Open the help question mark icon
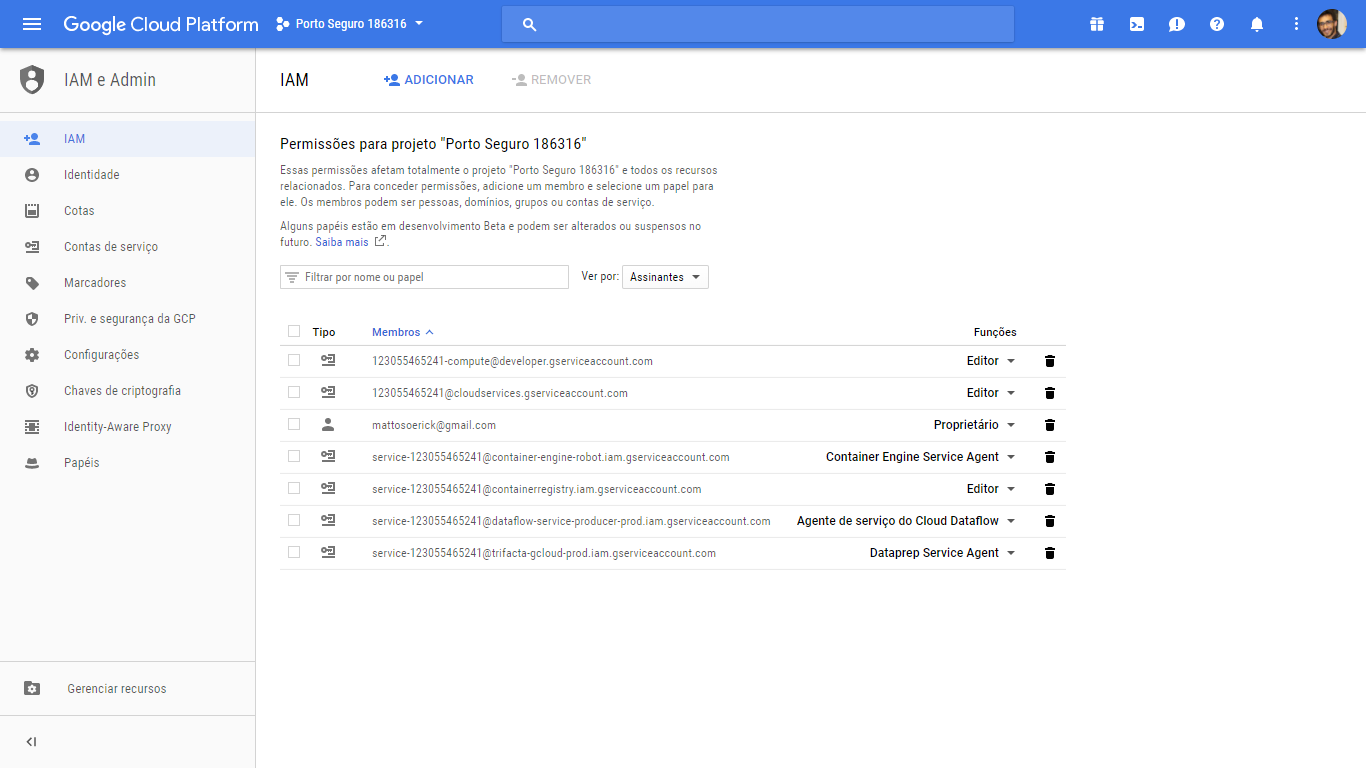 coord(1217,24)
